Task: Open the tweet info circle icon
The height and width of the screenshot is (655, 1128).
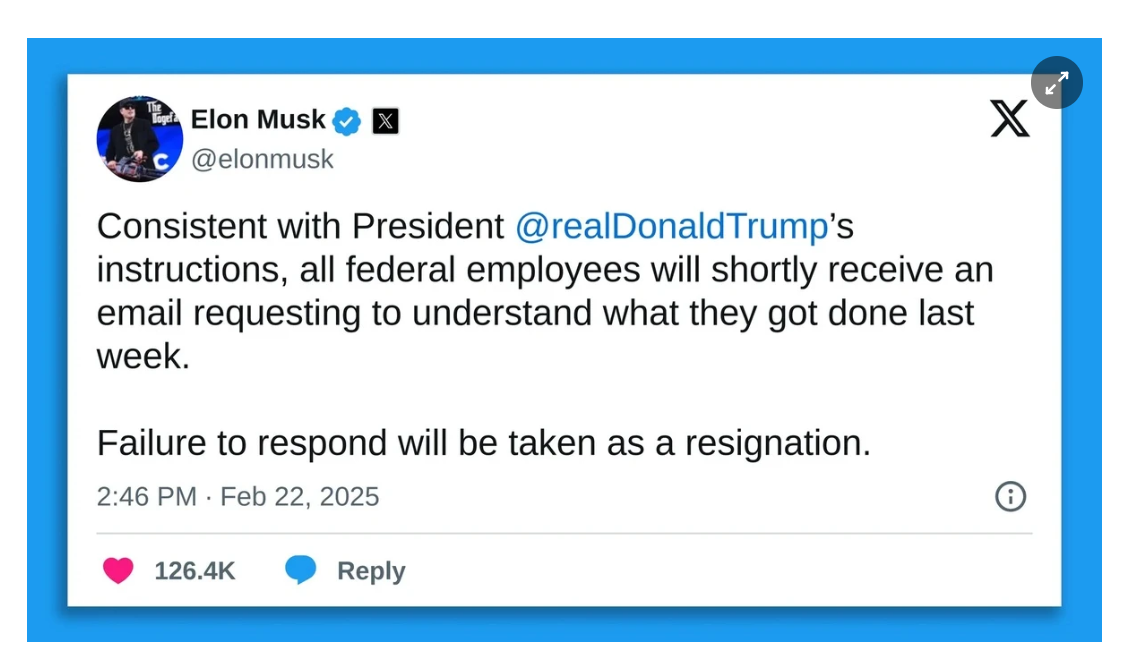Action: 1010,496
